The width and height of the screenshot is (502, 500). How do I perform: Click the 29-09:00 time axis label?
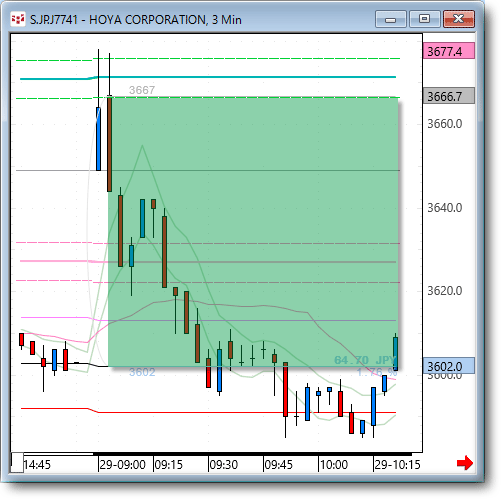coord(122,464)
